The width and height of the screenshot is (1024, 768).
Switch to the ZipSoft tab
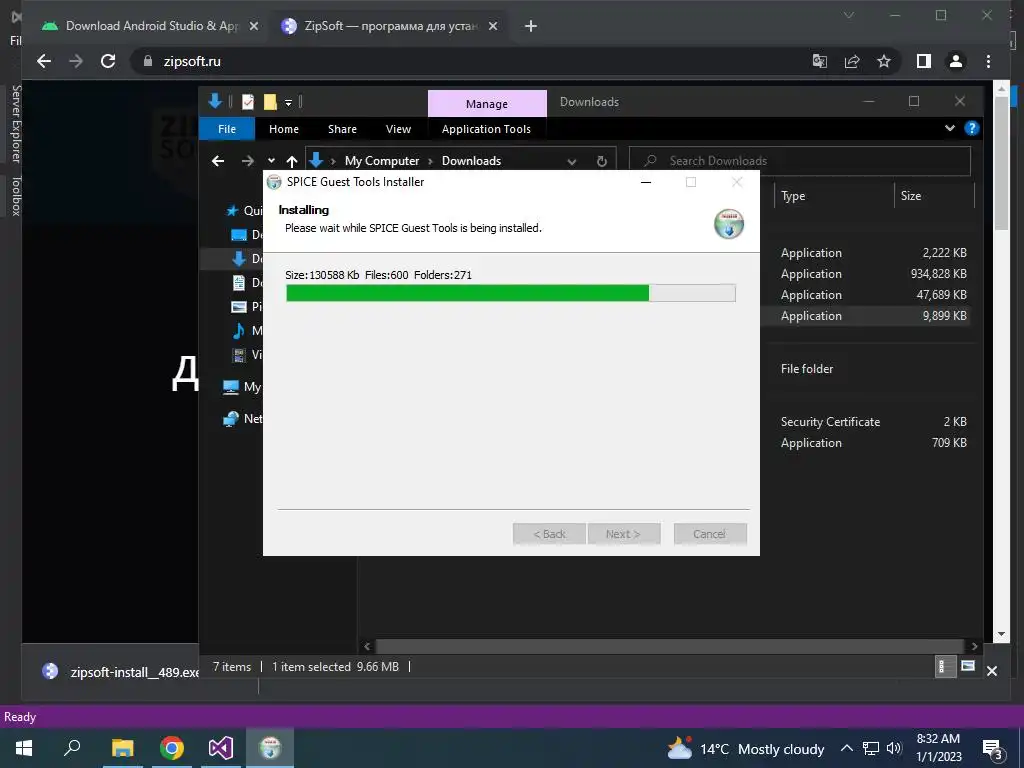pos(390,26)
